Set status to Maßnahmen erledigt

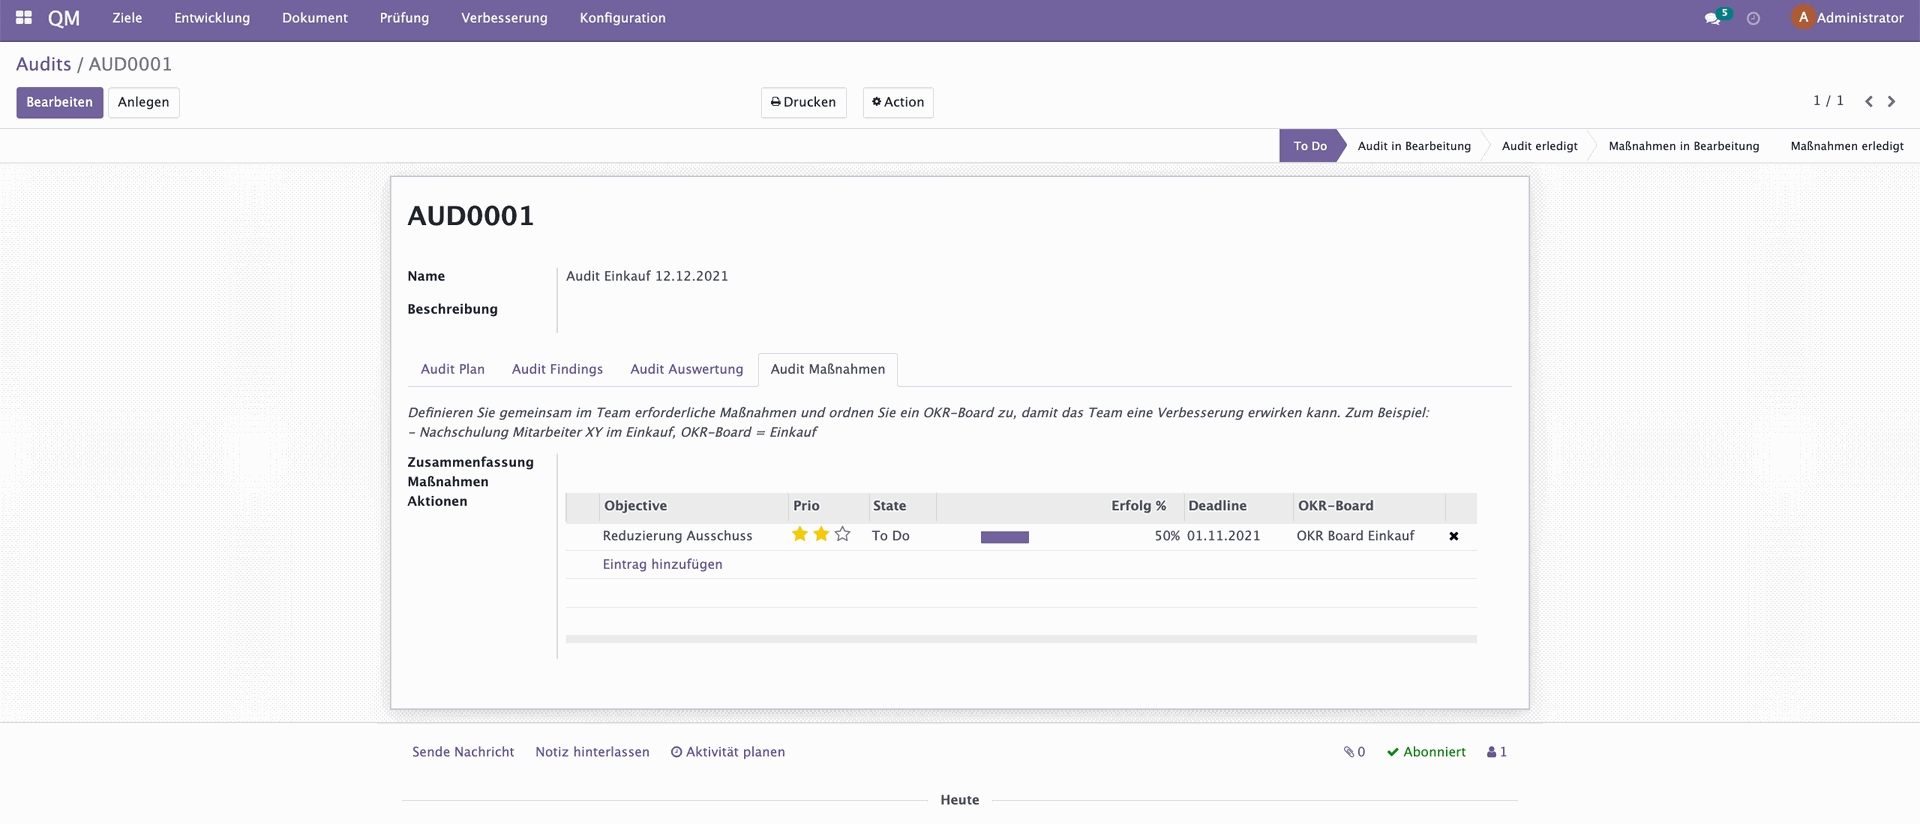pos(1847,146)
